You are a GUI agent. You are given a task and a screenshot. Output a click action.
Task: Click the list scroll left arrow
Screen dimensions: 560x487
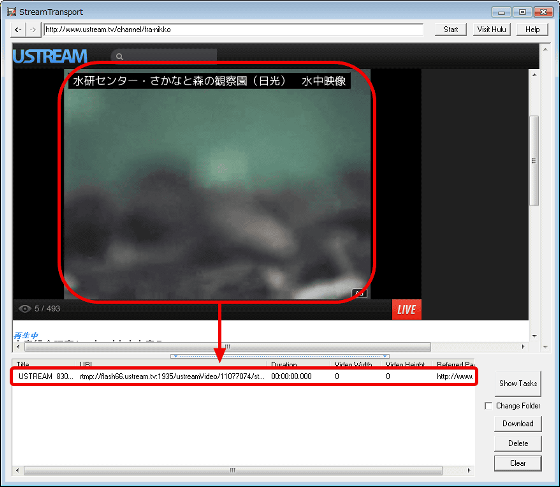pos(18,470)
